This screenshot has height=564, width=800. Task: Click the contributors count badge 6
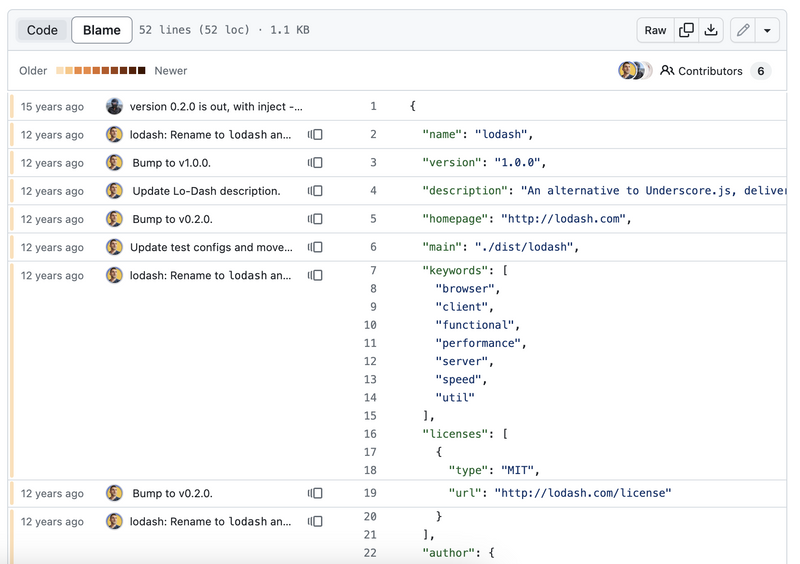point(761,71)
